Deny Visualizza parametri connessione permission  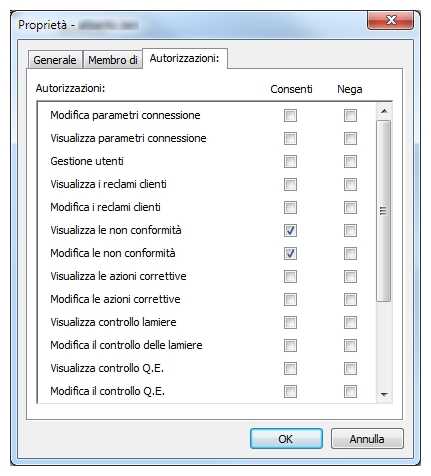tap(350, 138)
